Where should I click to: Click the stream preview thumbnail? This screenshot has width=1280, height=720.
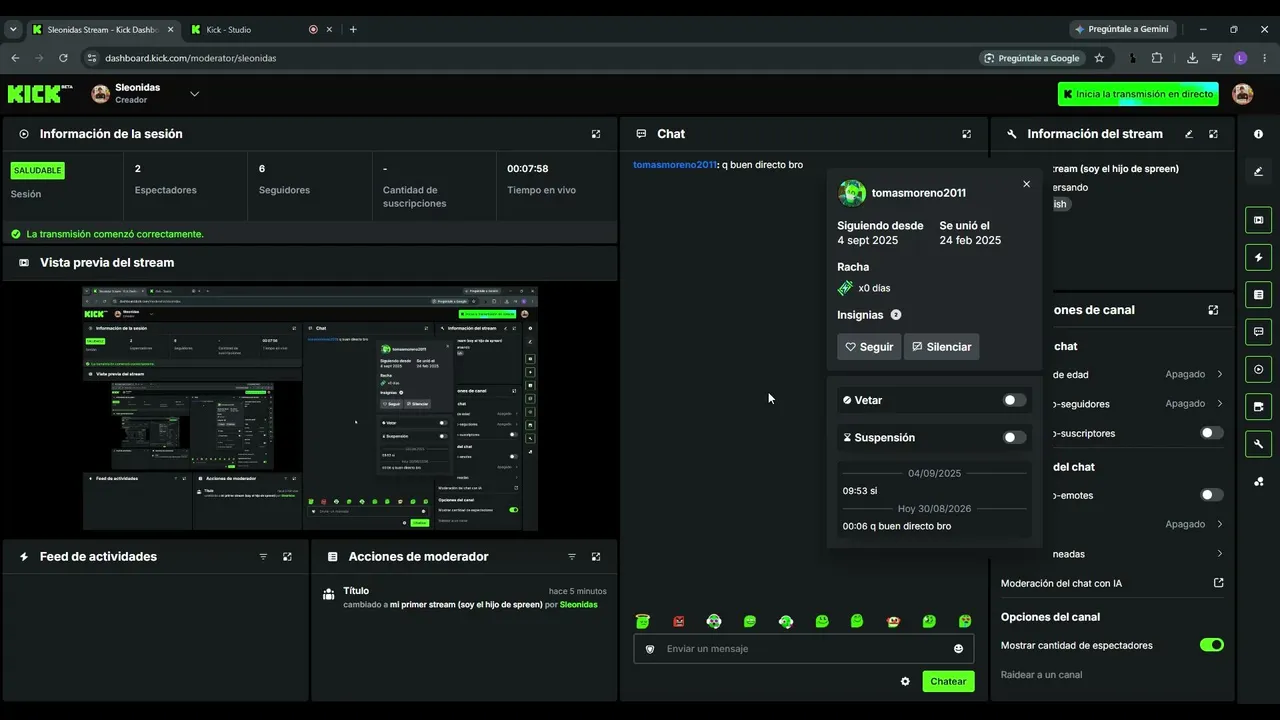click(310, 408)
